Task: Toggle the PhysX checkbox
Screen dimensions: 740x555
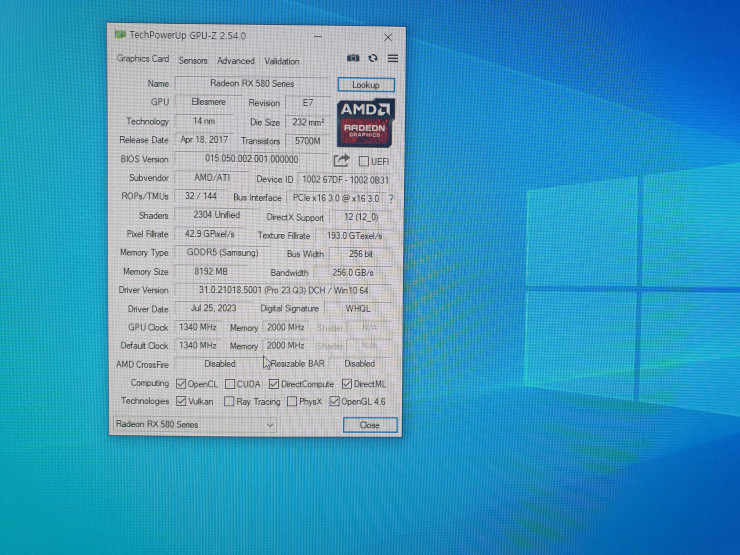Action: tap(292, 402)
